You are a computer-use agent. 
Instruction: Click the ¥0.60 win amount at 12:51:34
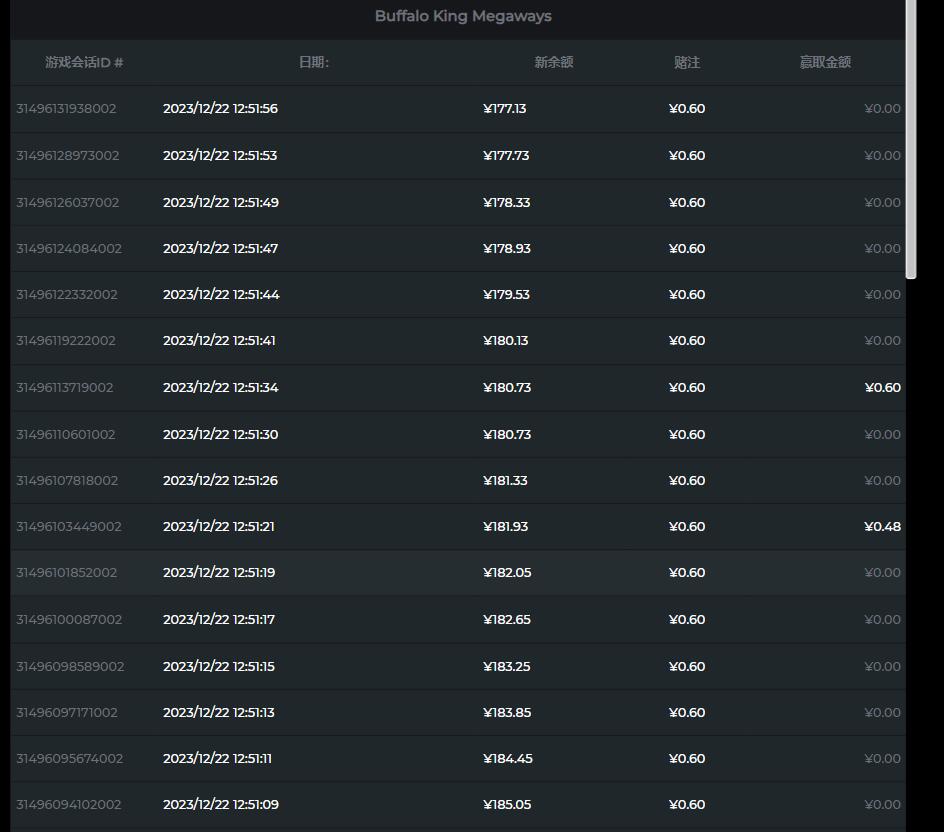click(x=883, y=388)
